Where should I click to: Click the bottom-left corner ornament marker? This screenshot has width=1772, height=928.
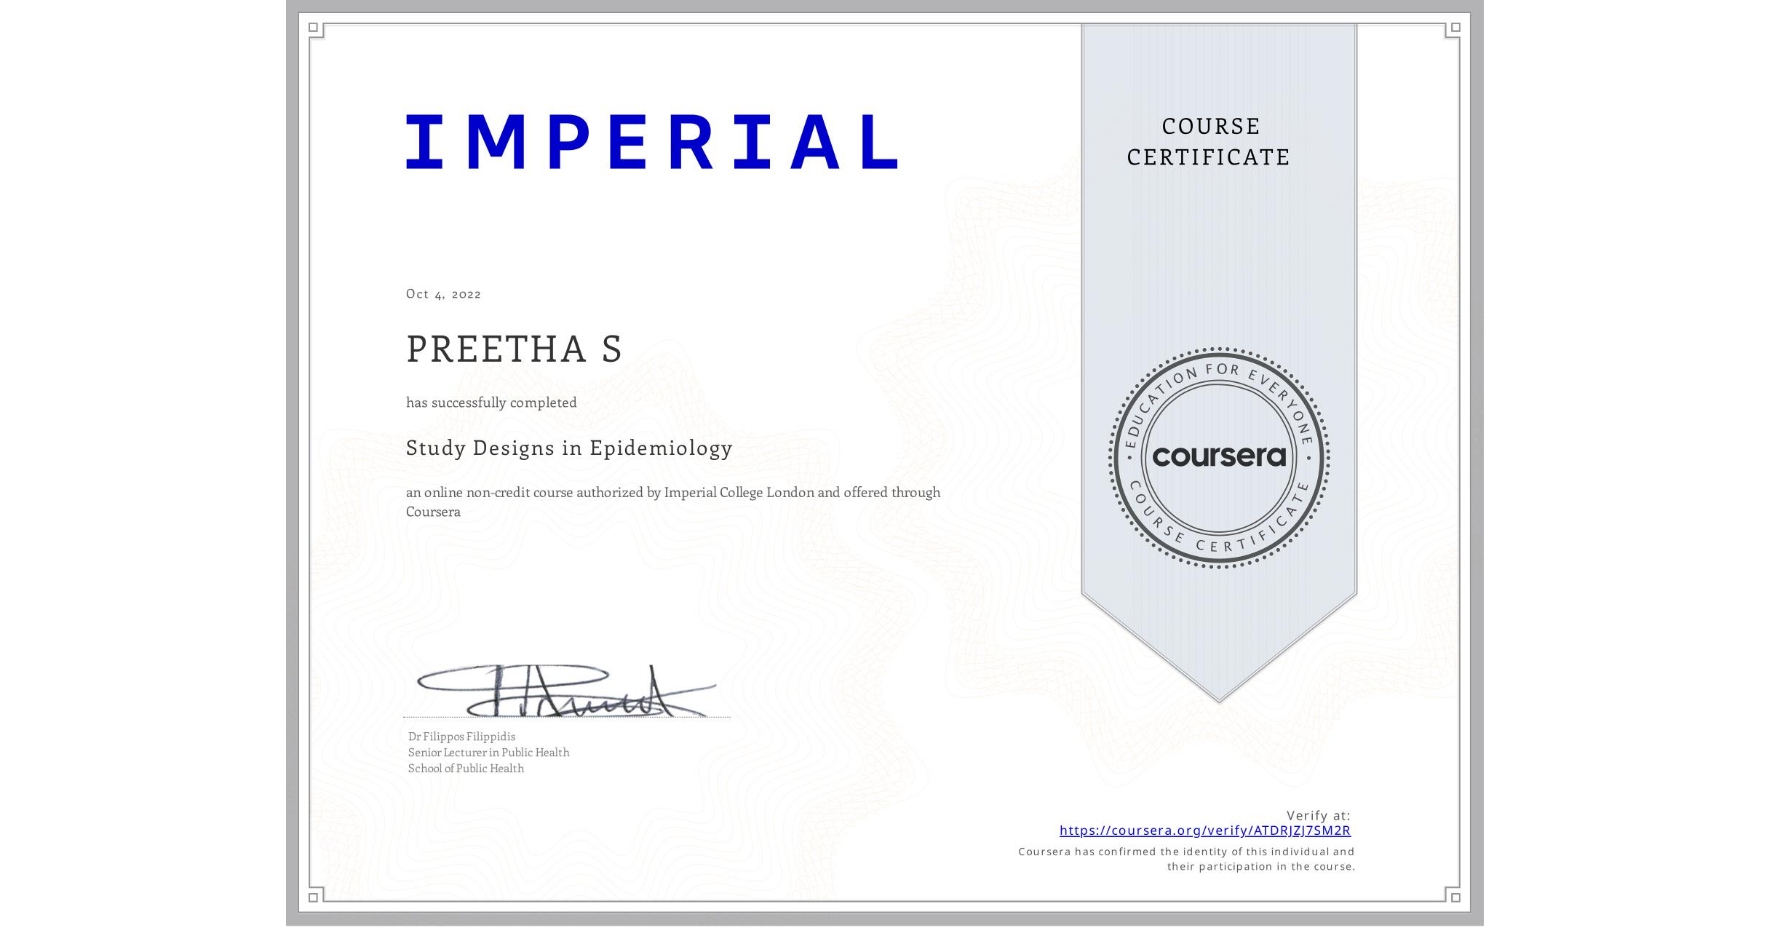click(x=313, y=898)
